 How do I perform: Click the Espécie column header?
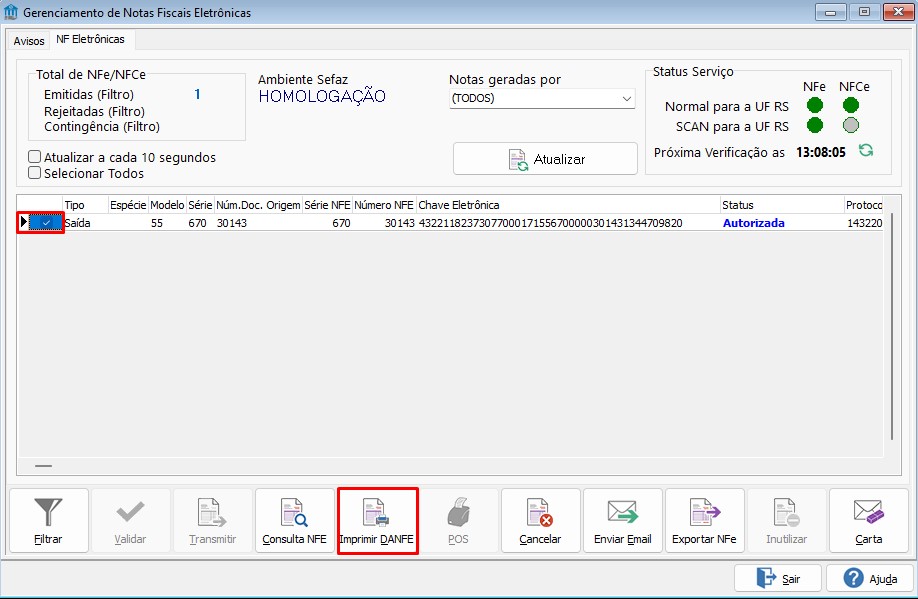point(128,205)
